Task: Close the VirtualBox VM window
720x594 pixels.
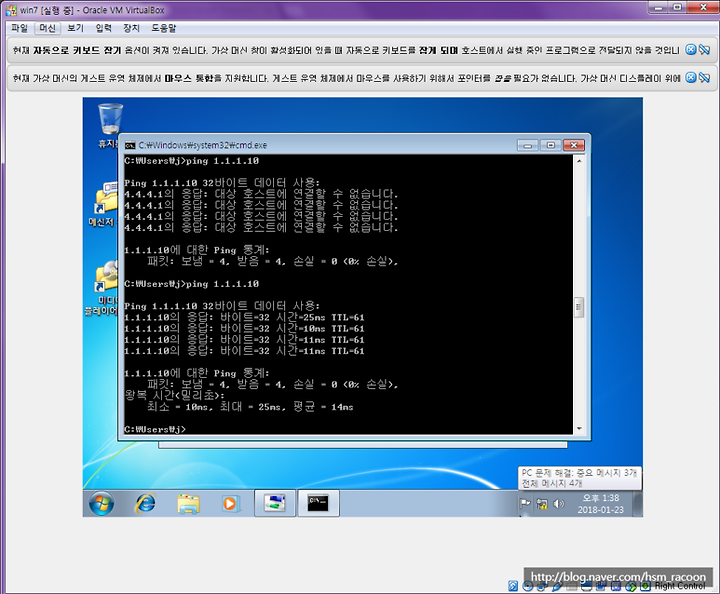Action: pos(703,7)
